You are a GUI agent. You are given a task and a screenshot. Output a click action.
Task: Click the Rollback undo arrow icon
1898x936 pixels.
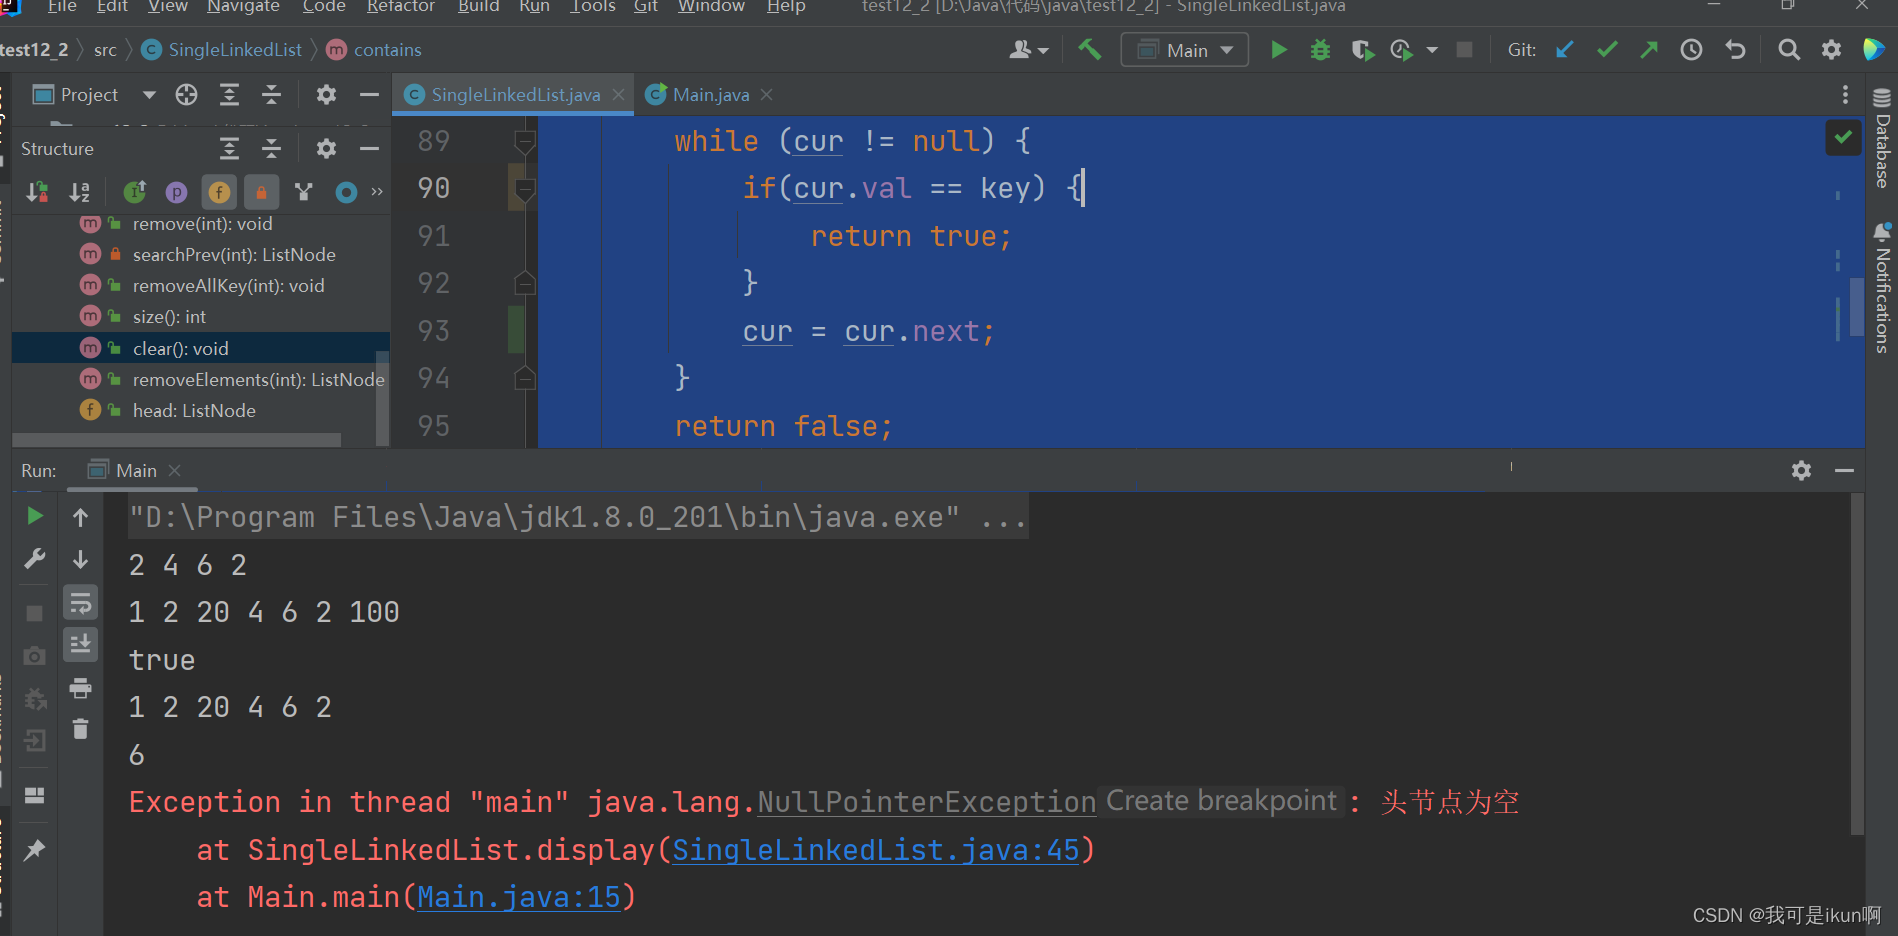point(1735,50)
